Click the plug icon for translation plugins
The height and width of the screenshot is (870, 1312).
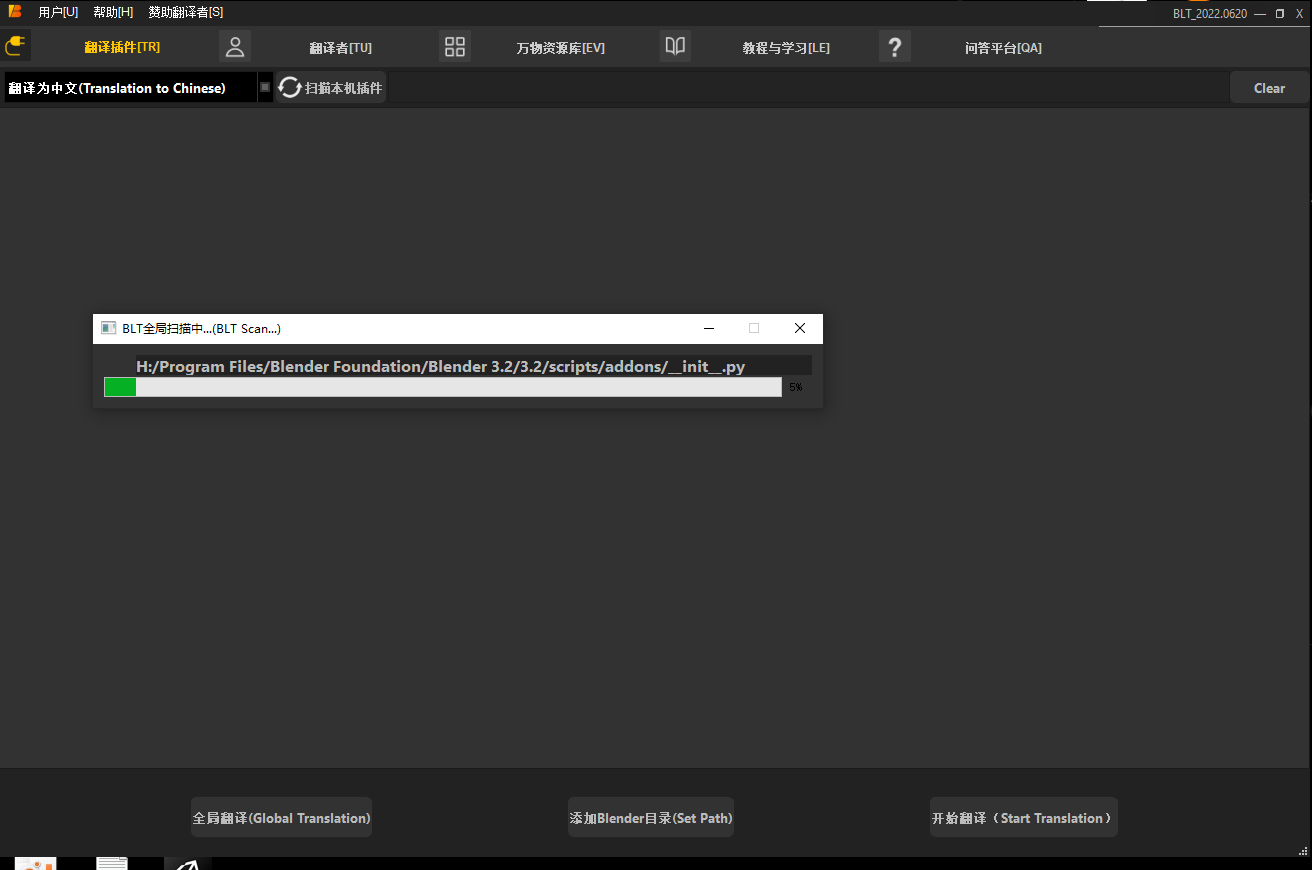(16, 46)
